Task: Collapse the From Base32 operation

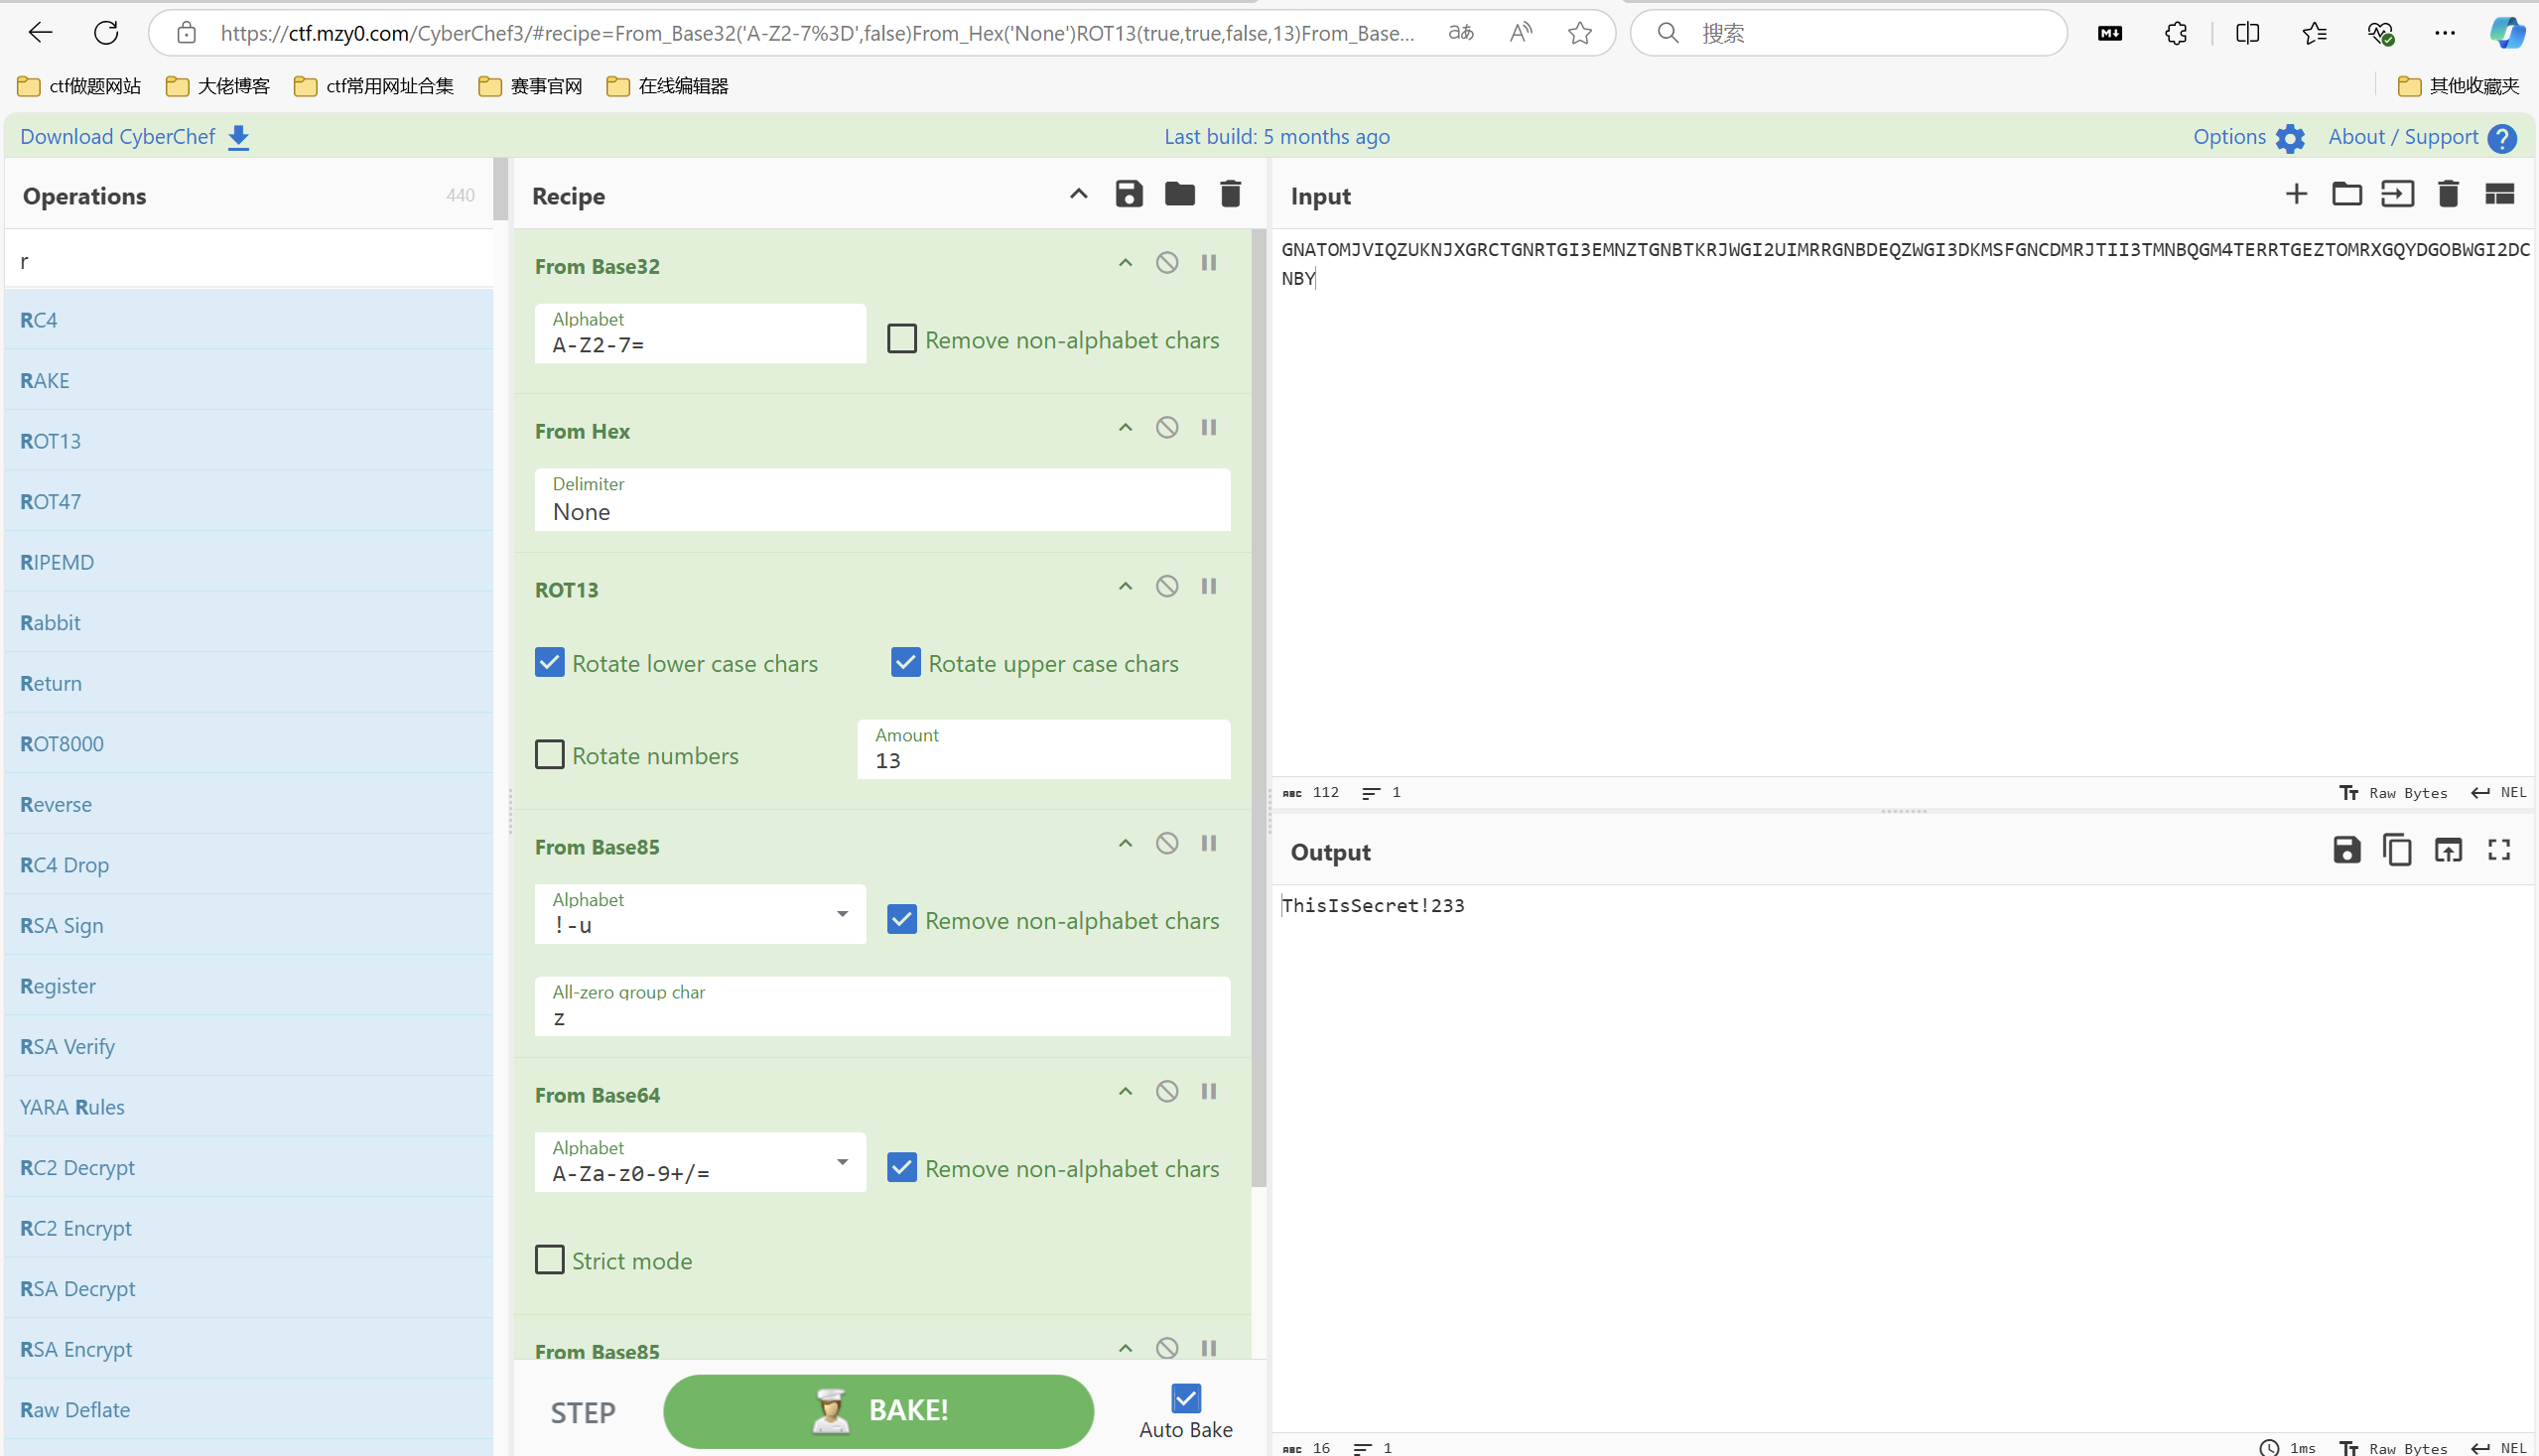Action: 1125,263
